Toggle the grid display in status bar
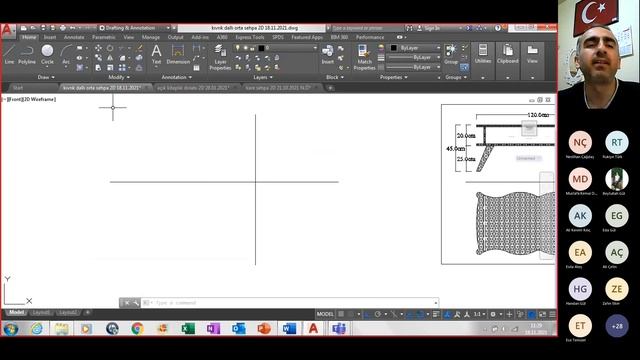The width and height of the screenshot is (640, 360). 341,314
